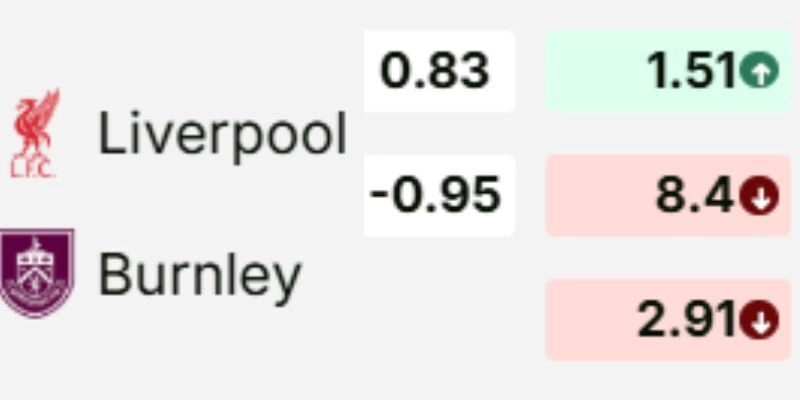Click the green highlighted odds cell
This screenshot has width=800, height=400.
(668, 71)
